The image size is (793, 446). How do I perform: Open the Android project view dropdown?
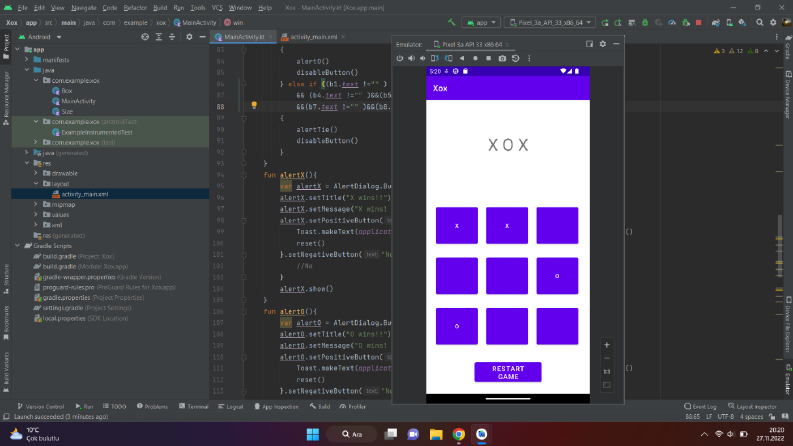pyautogui.click(x=40, y=37)
